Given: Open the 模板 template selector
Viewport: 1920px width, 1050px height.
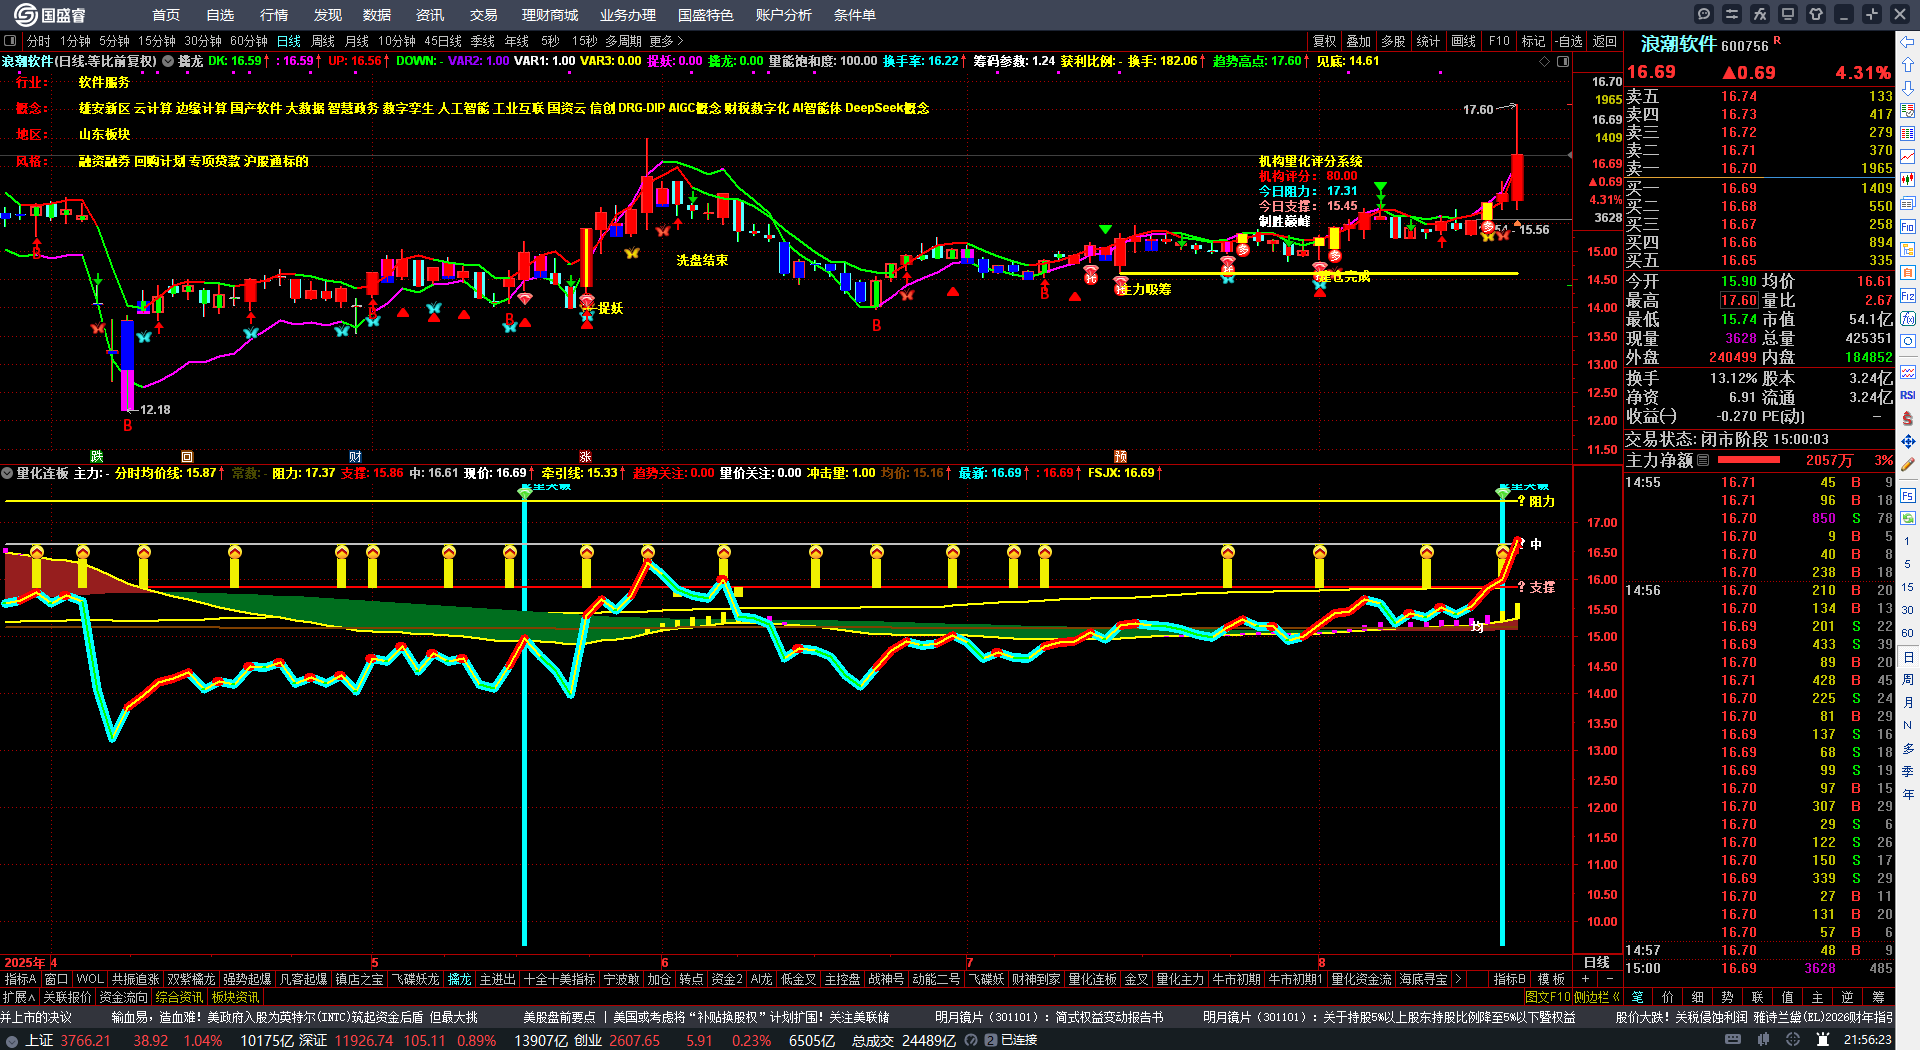Looking at the screenshot, I should [x=1551, y=979].
